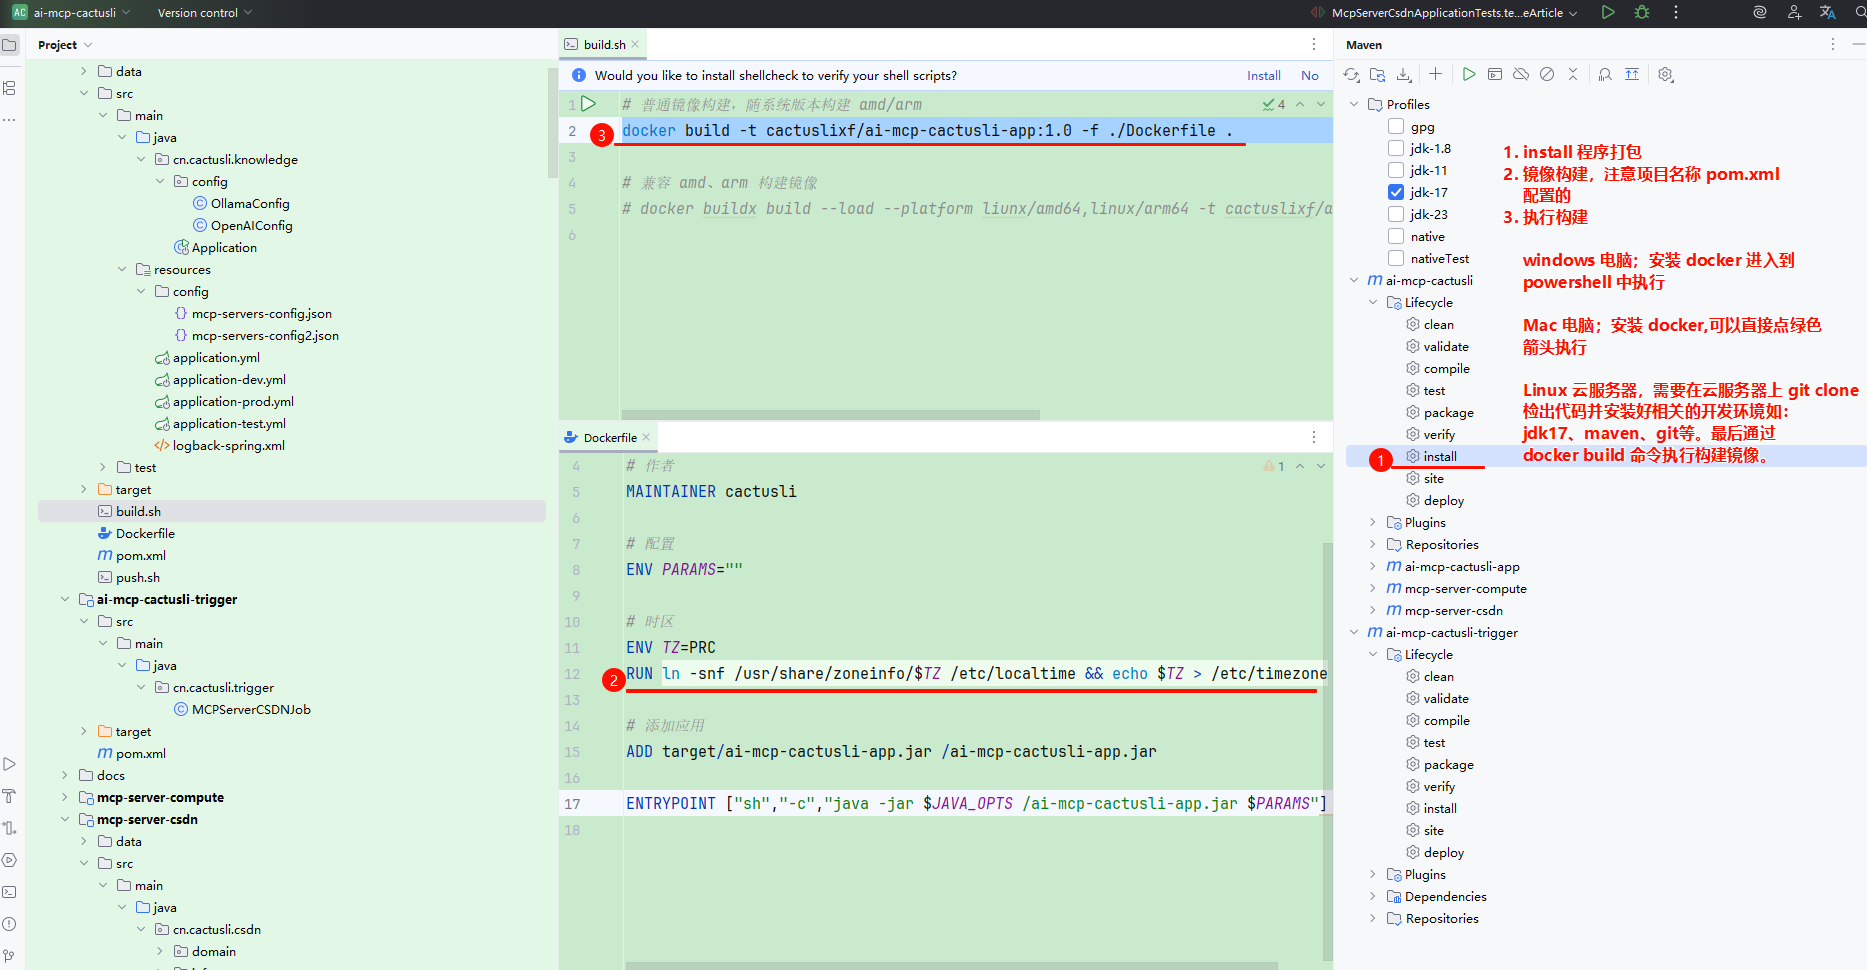The height and width of the screenshot is (970, 1867).
Task: Reload all Maven projects
Action: [x=1352, y=75]
